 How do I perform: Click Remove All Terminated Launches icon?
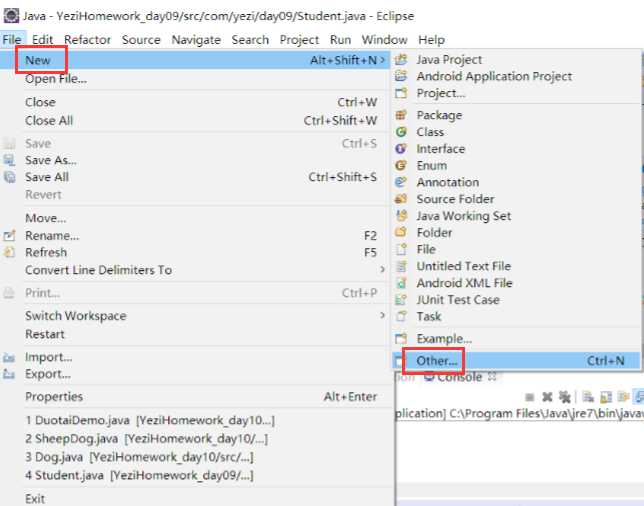(565, 397)
